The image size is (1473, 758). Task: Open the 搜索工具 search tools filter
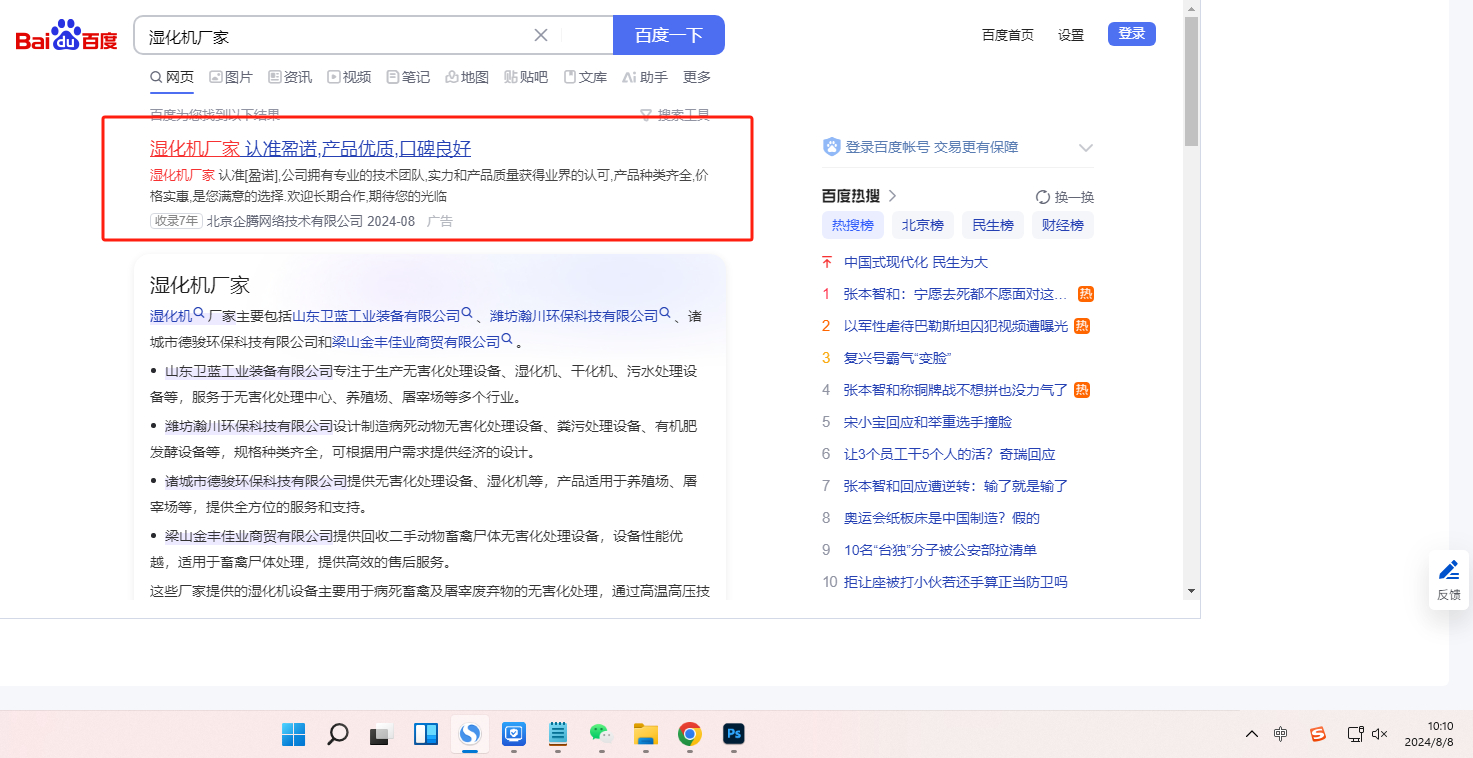point(675,115)
